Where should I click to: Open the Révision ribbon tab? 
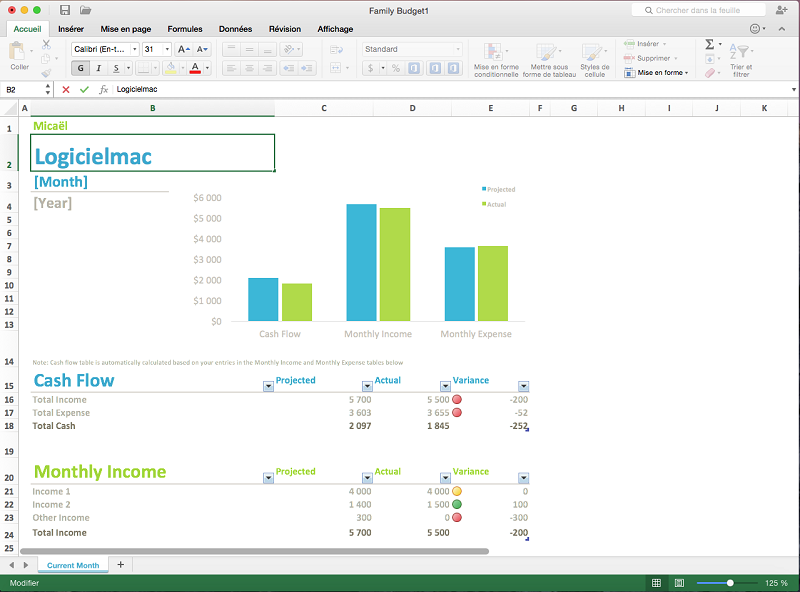pos(285,29)
